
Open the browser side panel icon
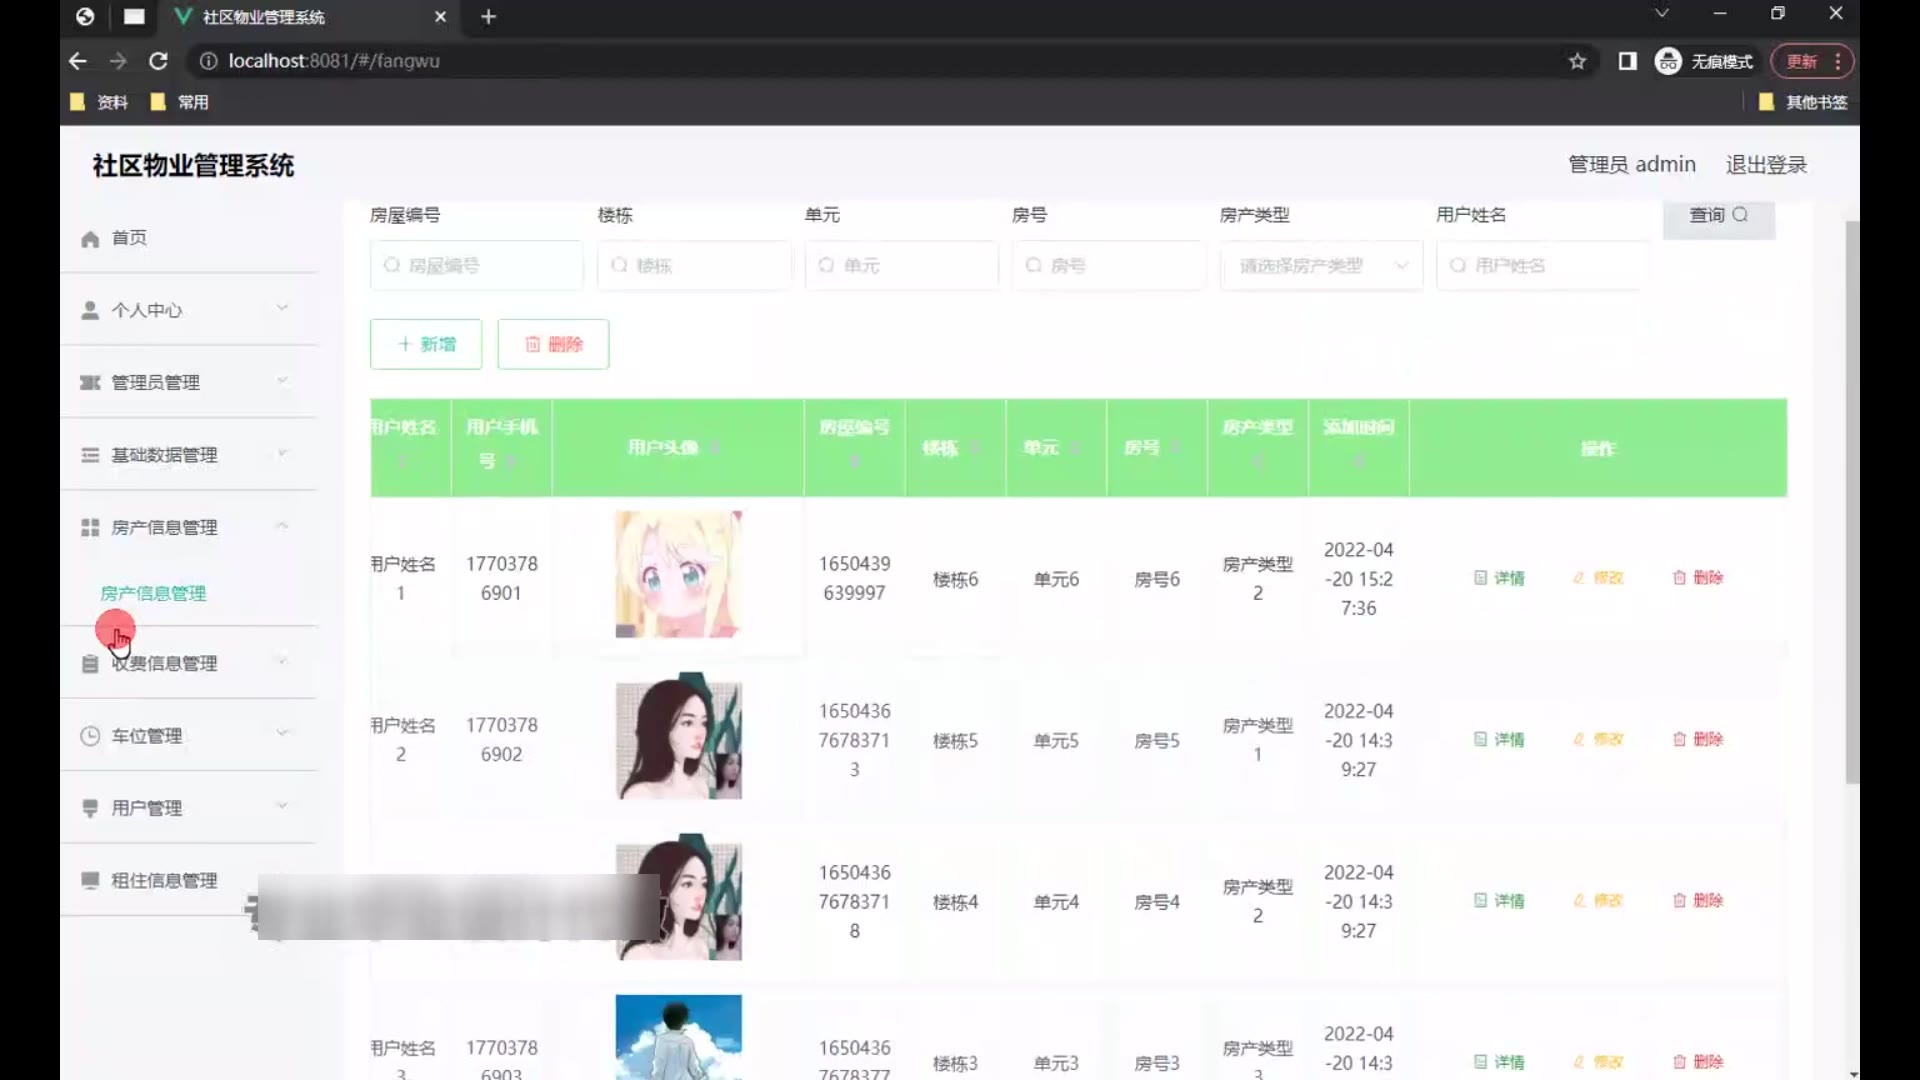pos(1627,62)
